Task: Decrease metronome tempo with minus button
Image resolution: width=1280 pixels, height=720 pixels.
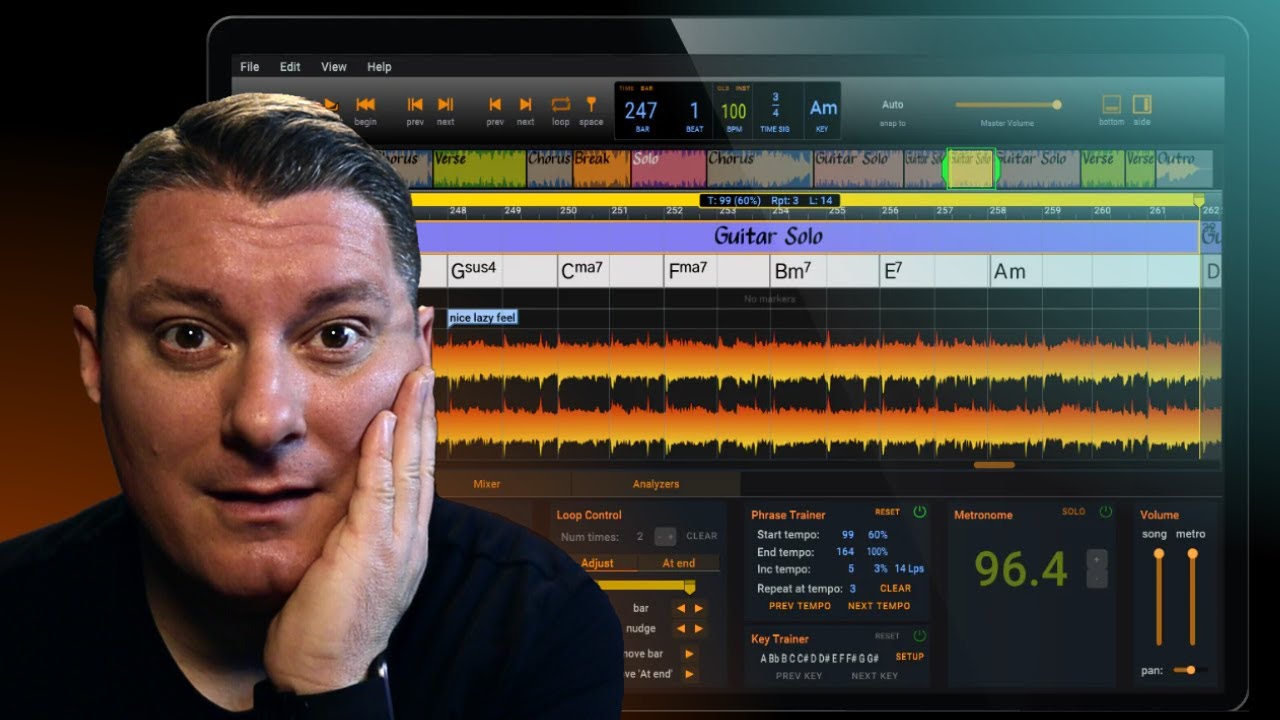Action: click(x=1097, y=578)
